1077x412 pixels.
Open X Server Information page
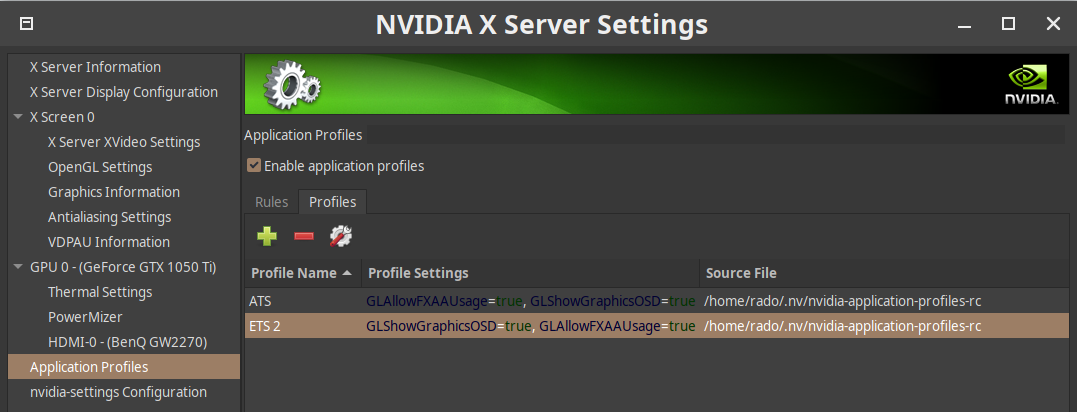tap(95, 67)
